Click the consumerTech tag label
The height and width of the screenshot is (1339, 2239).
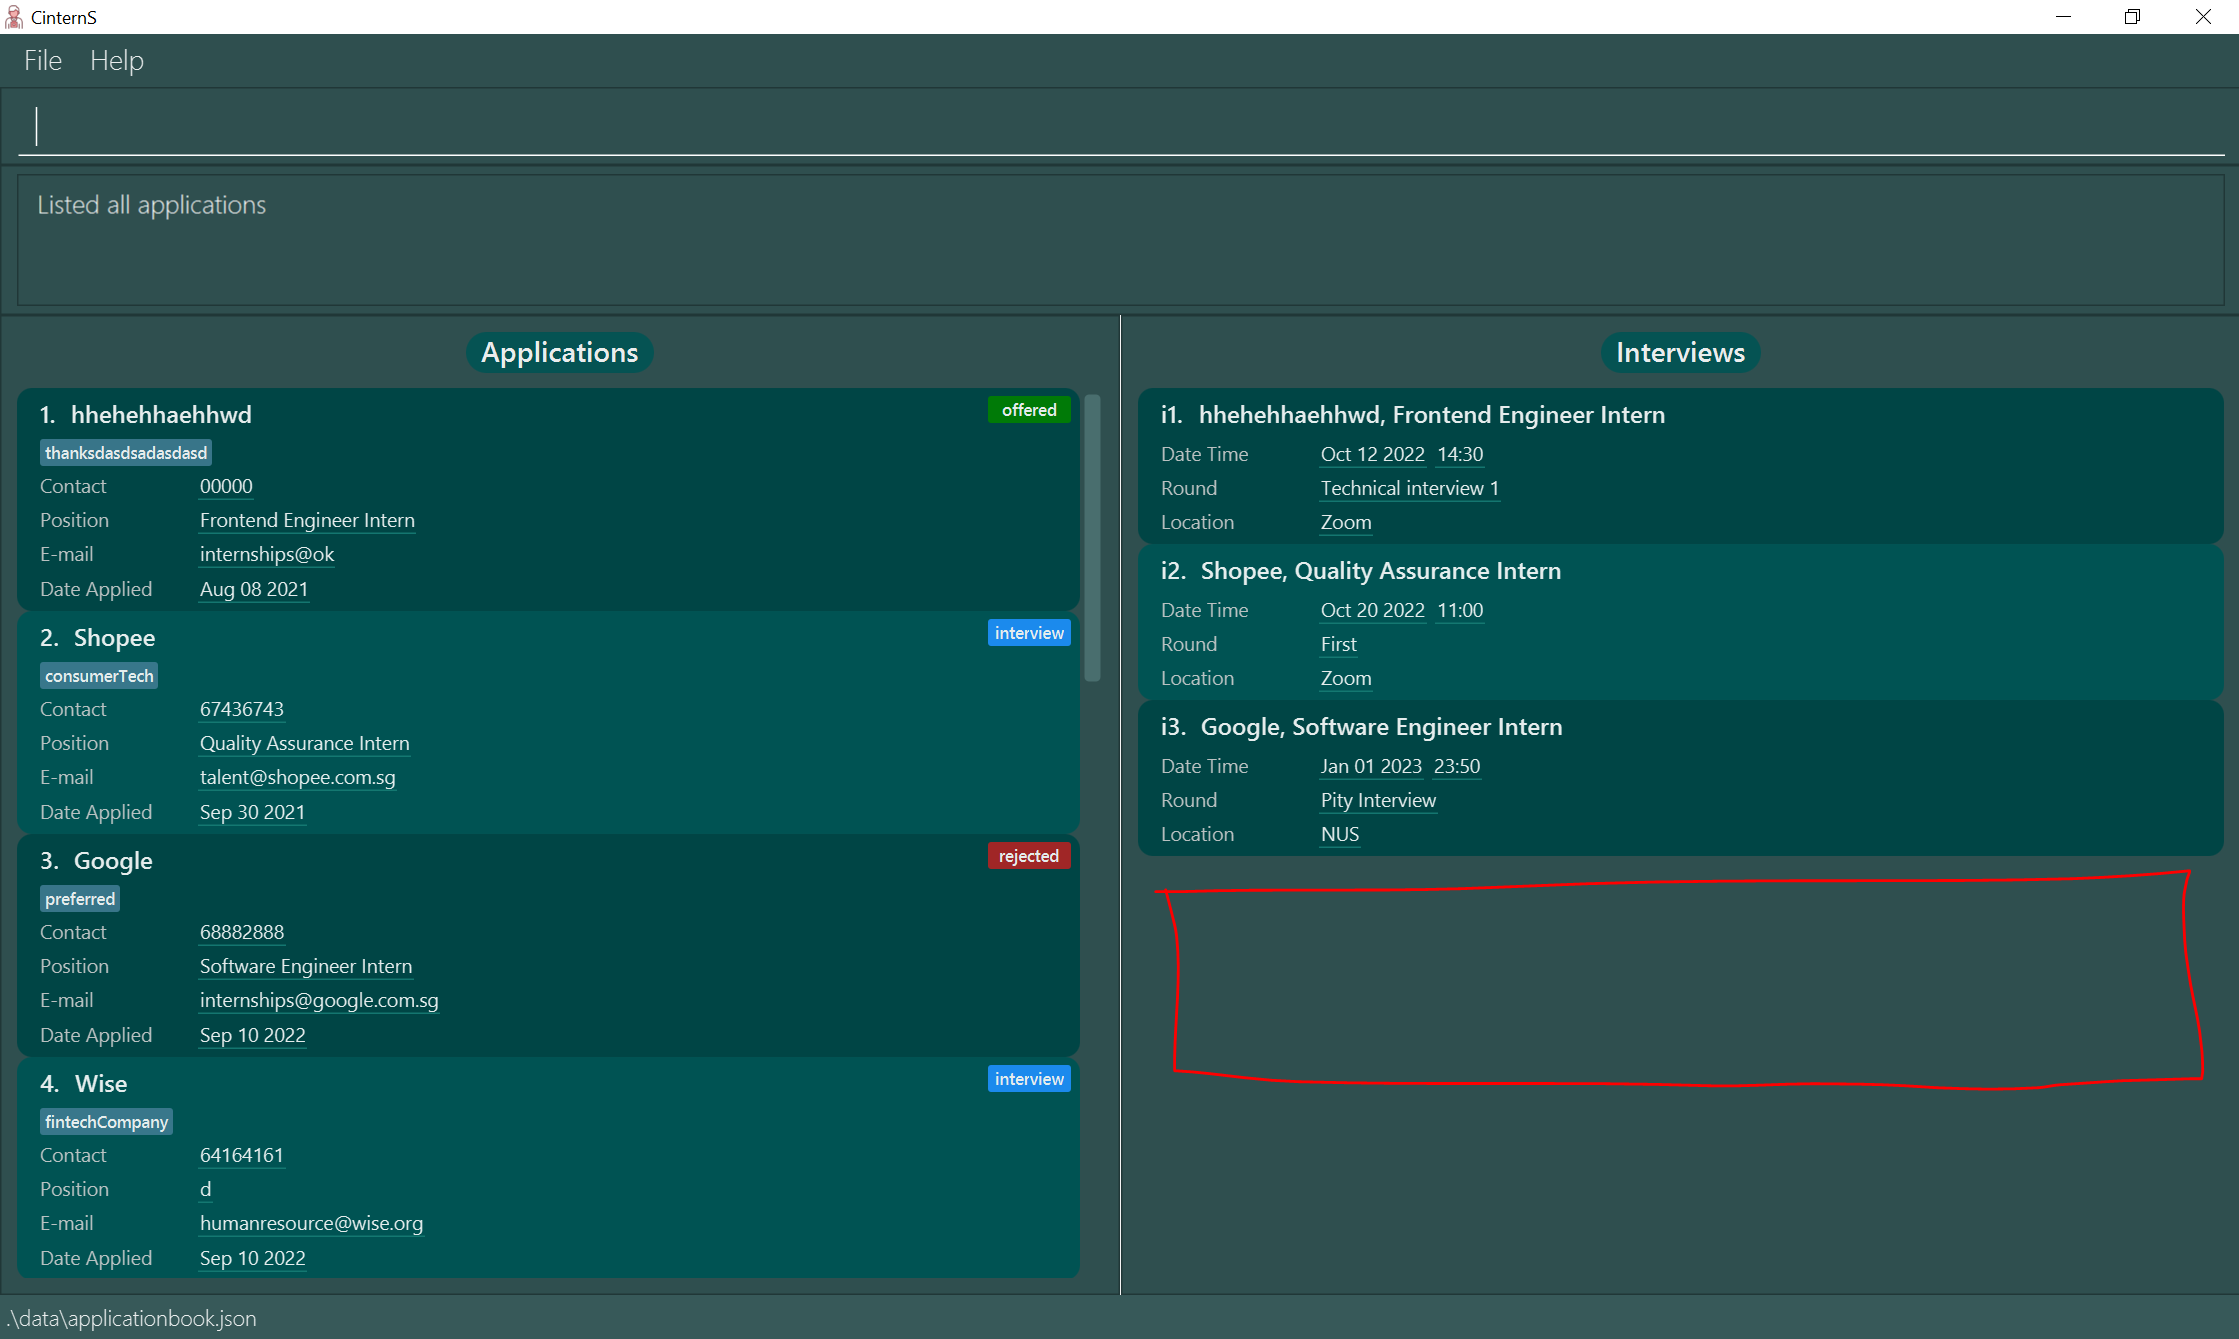[99, 676]
